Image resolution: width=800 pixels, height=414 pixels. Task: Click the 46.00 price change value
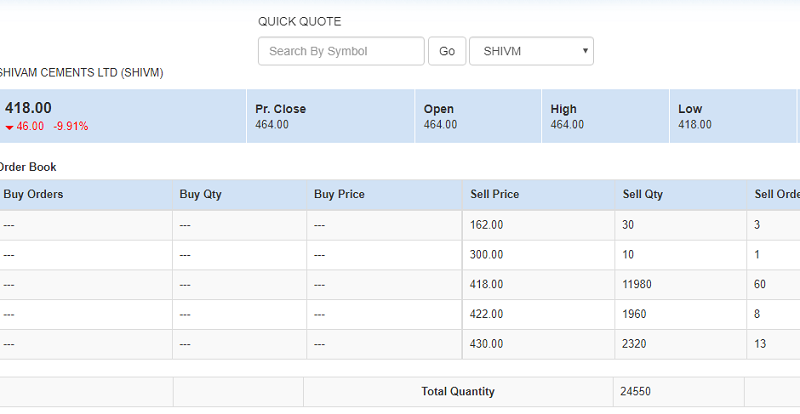[x=30, y=126]
